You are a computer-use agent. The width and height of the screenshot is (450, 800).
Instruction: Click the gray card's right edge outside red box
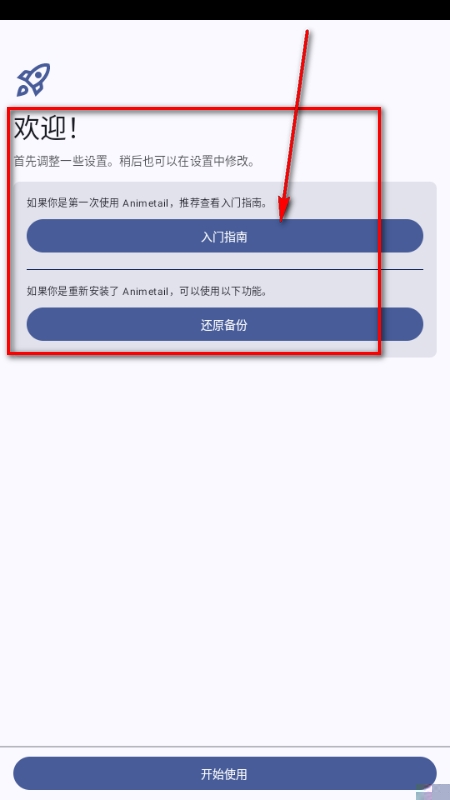point(409,269)
